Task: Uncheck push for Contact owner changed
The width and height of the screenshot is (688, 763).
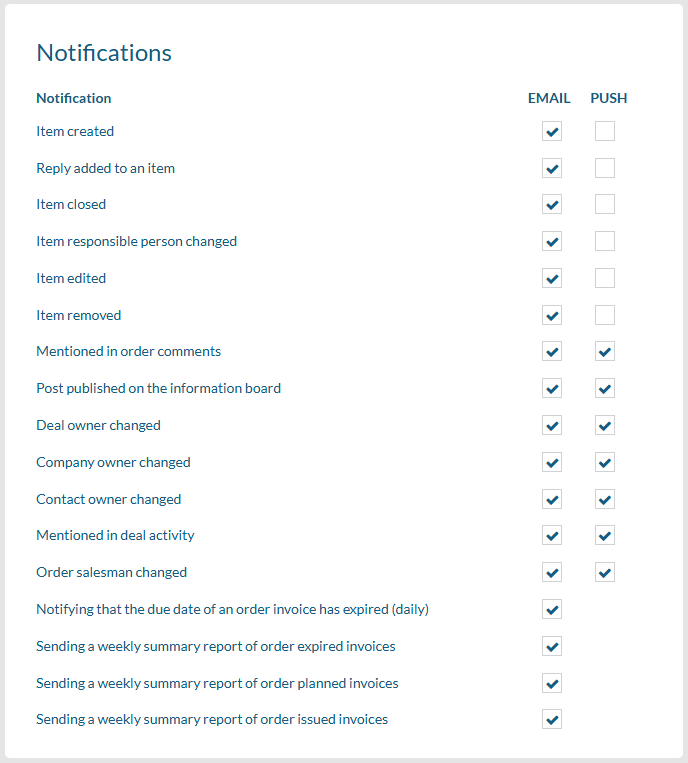Action: 604,499
